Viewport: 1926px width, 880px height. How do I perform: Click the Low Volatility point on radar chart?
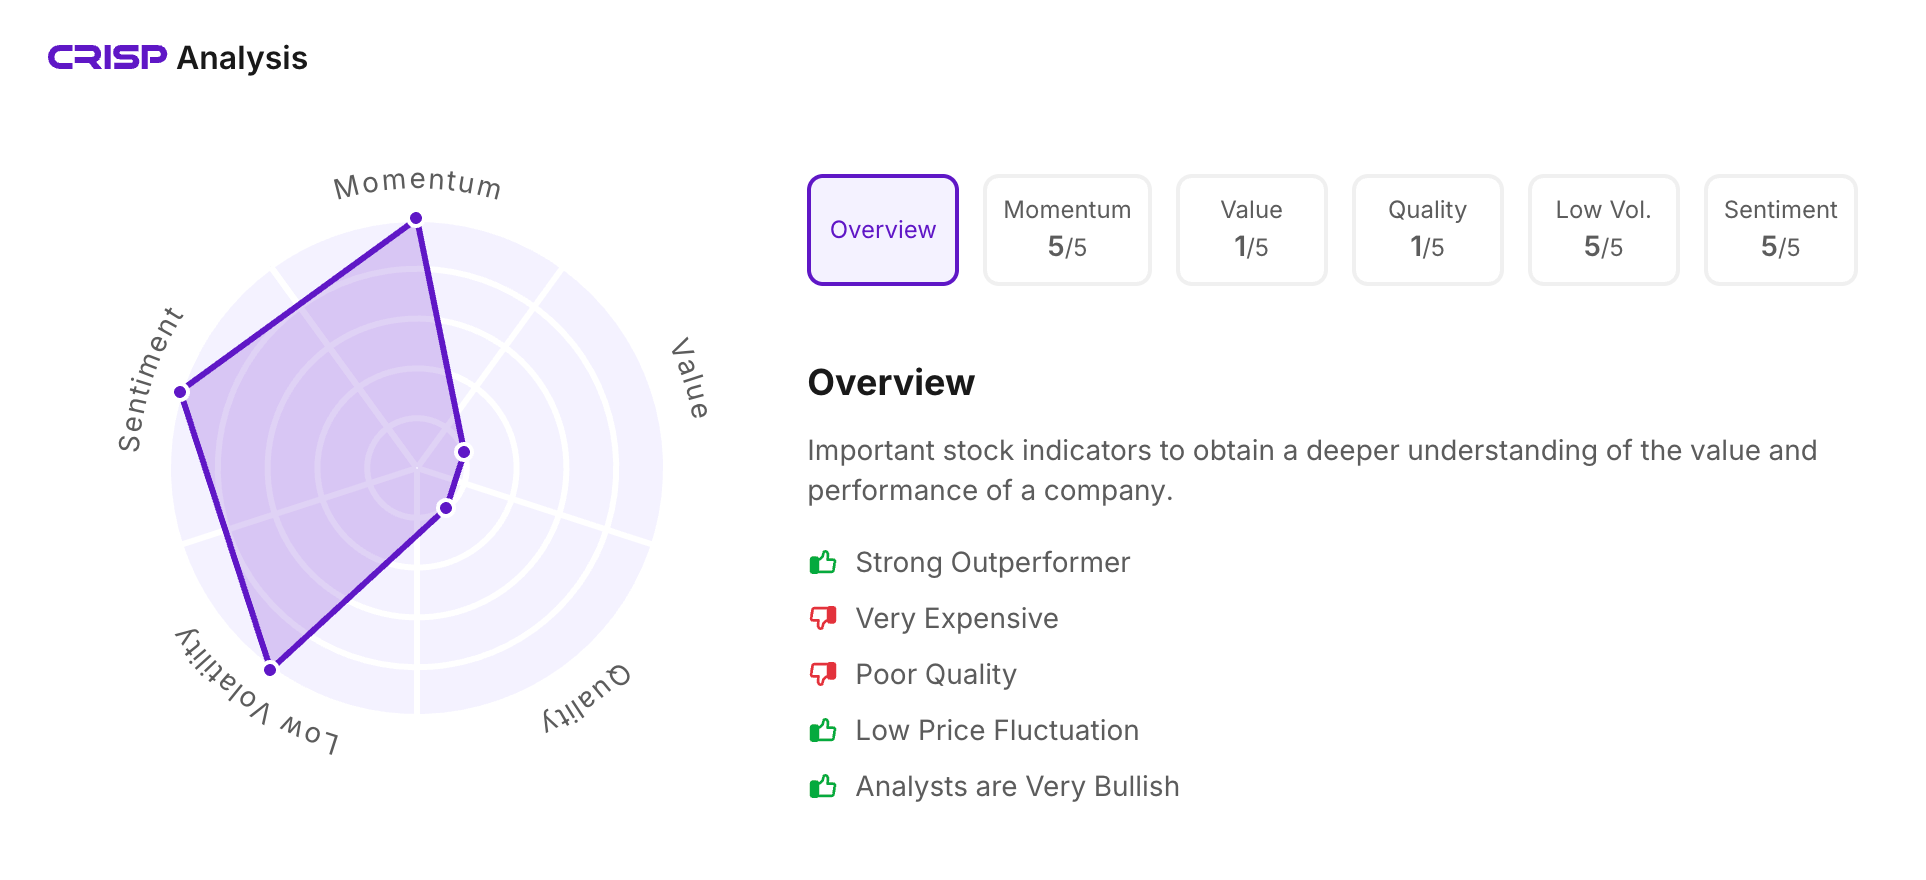point(270,669)
